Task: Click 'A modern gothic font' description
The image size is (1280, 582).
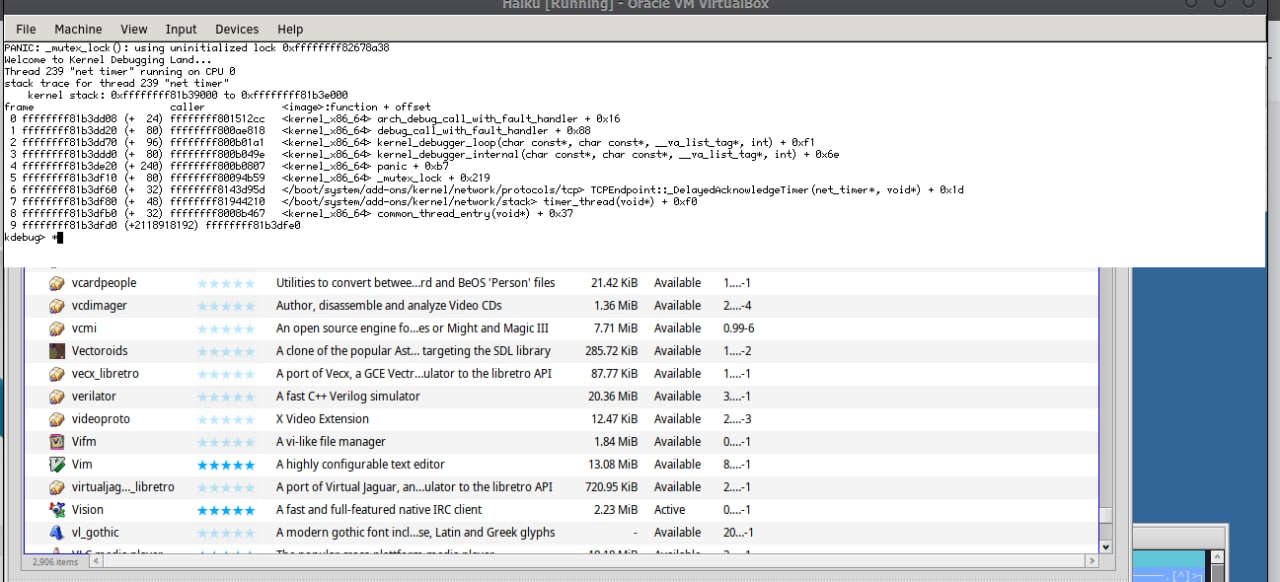Action: point(415,532)
